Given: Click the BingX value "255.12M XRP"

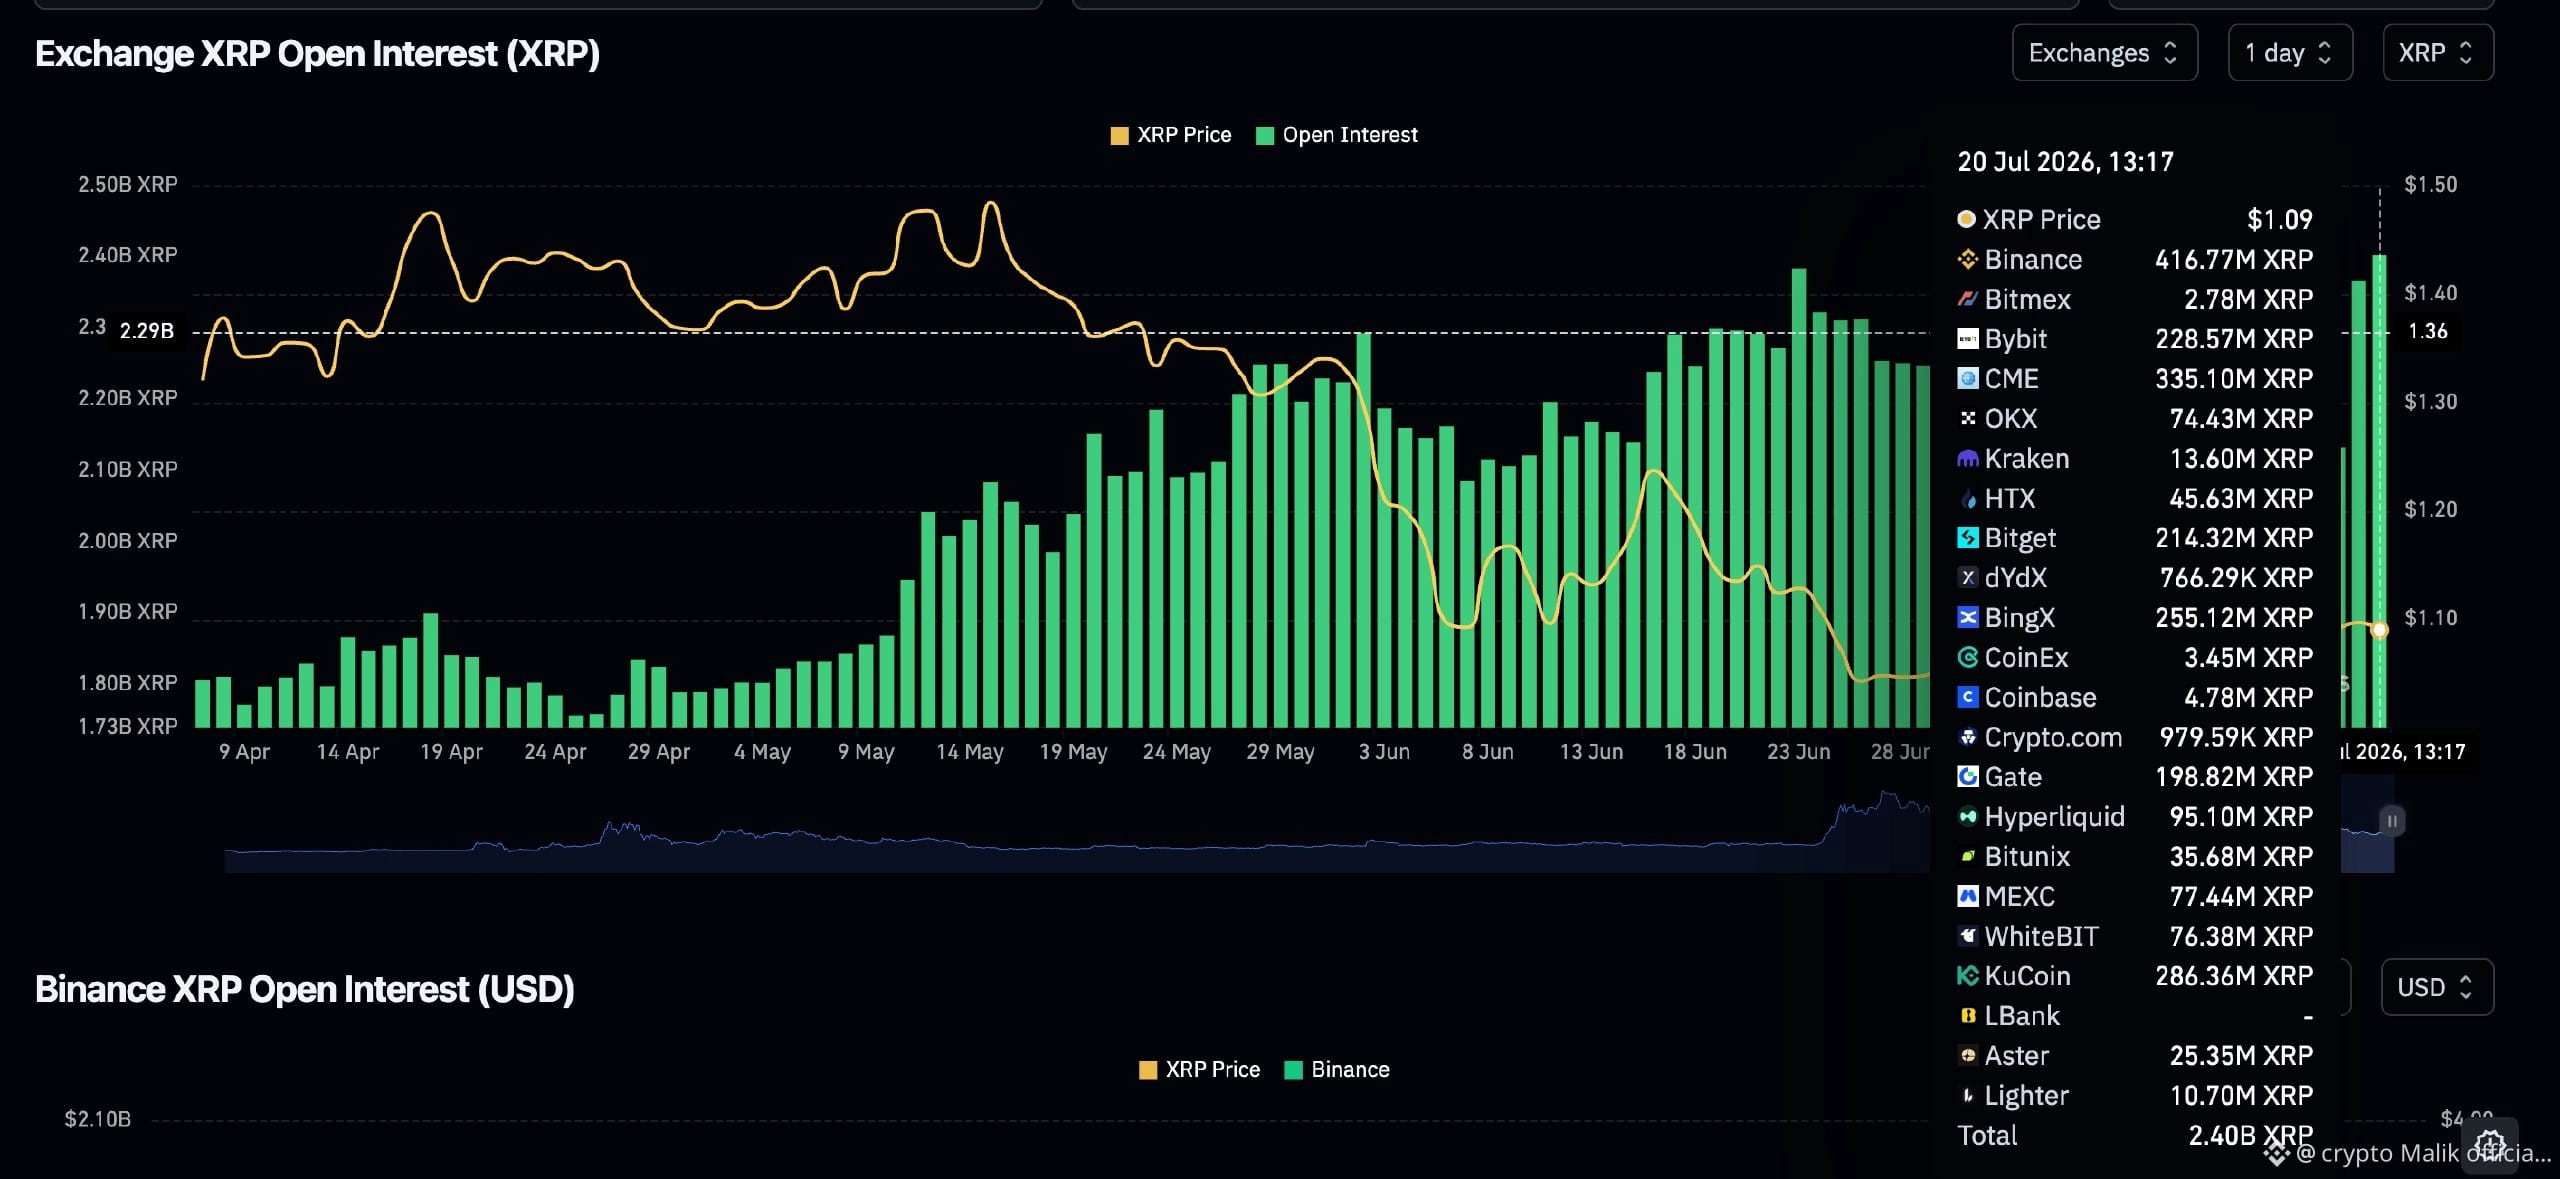Looking at the screenshot, I should 2234,618.
